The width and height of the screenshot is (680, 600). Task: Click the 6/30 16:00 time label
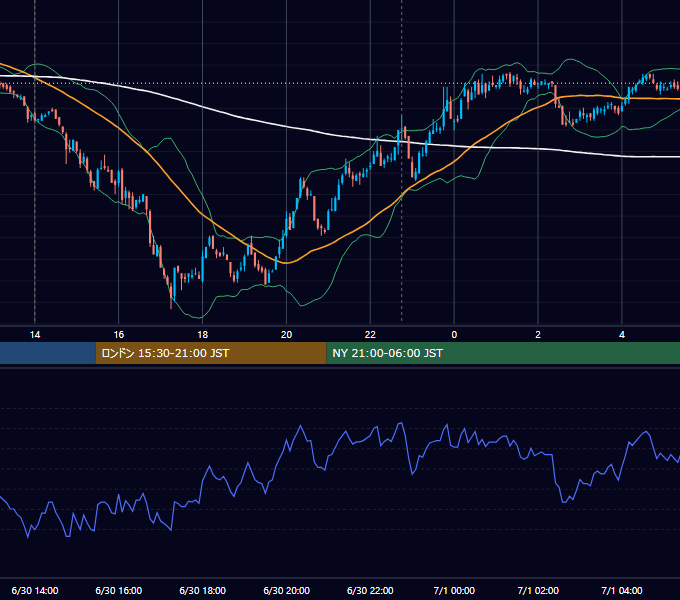point(118,590)
